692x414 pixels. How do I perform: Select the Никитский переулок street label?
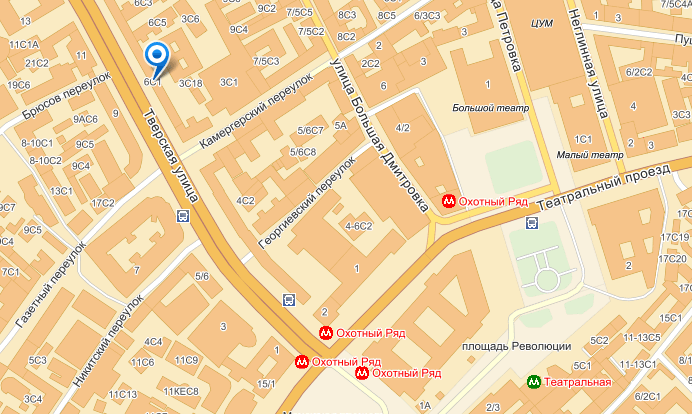[108, 341]
